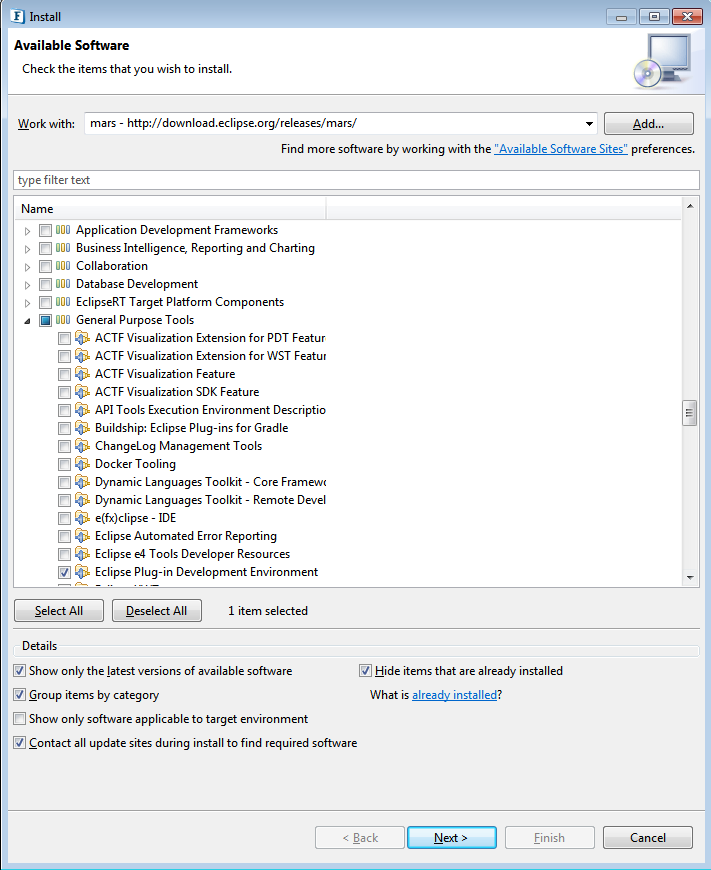Cancel the Install dialog
This screenshot has width=711, height=870.
648,837
